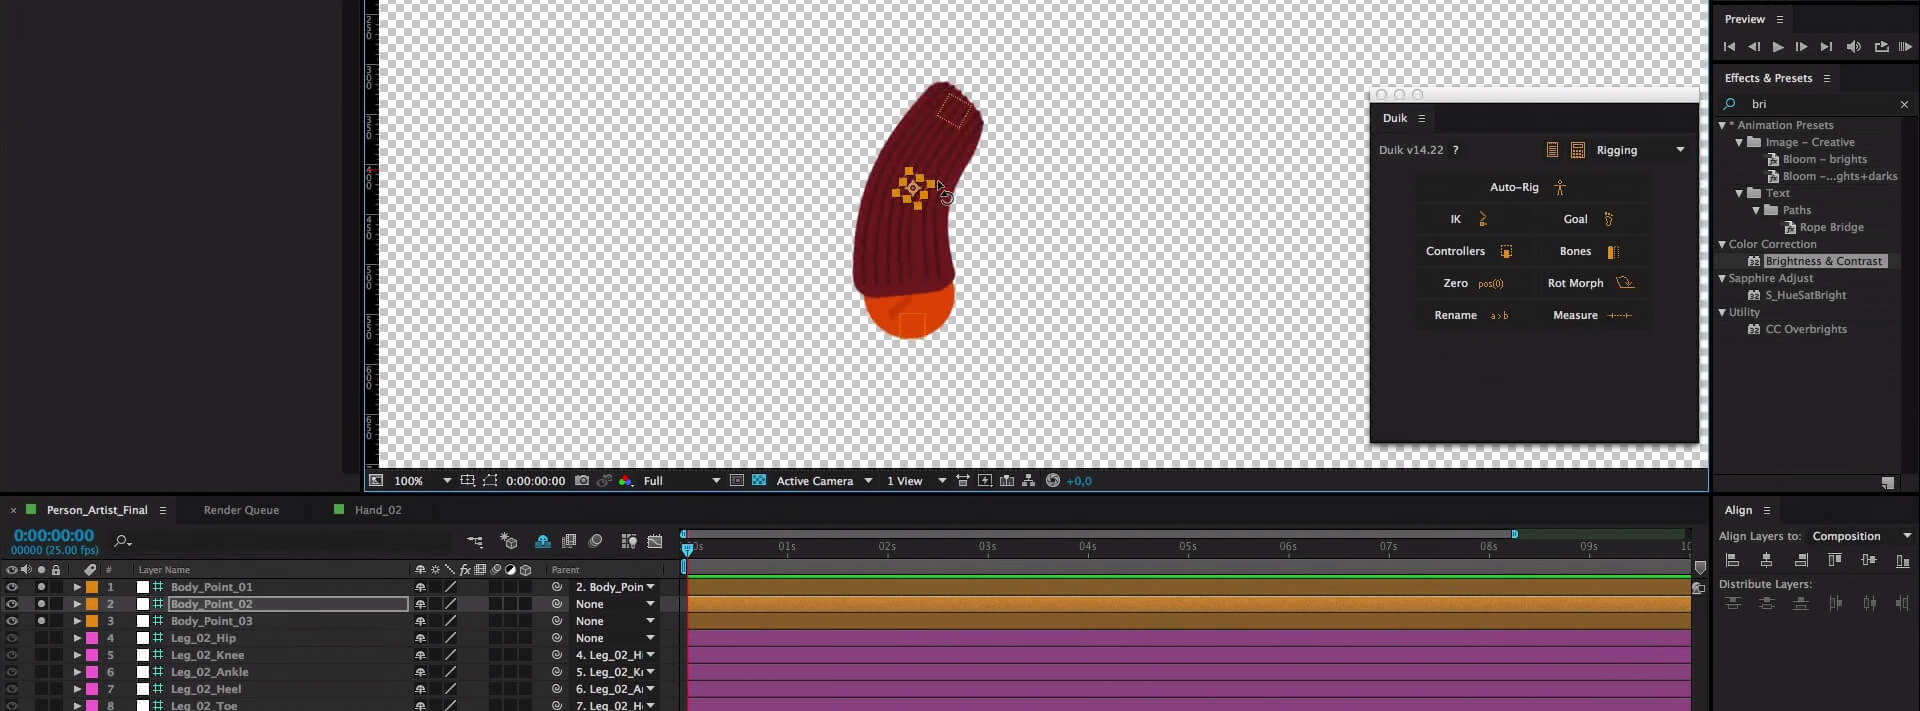The width and height of the screenshot is (1920, 711).
Task: Click the timeline layer search icon
Action: click(x=122, y=541)
